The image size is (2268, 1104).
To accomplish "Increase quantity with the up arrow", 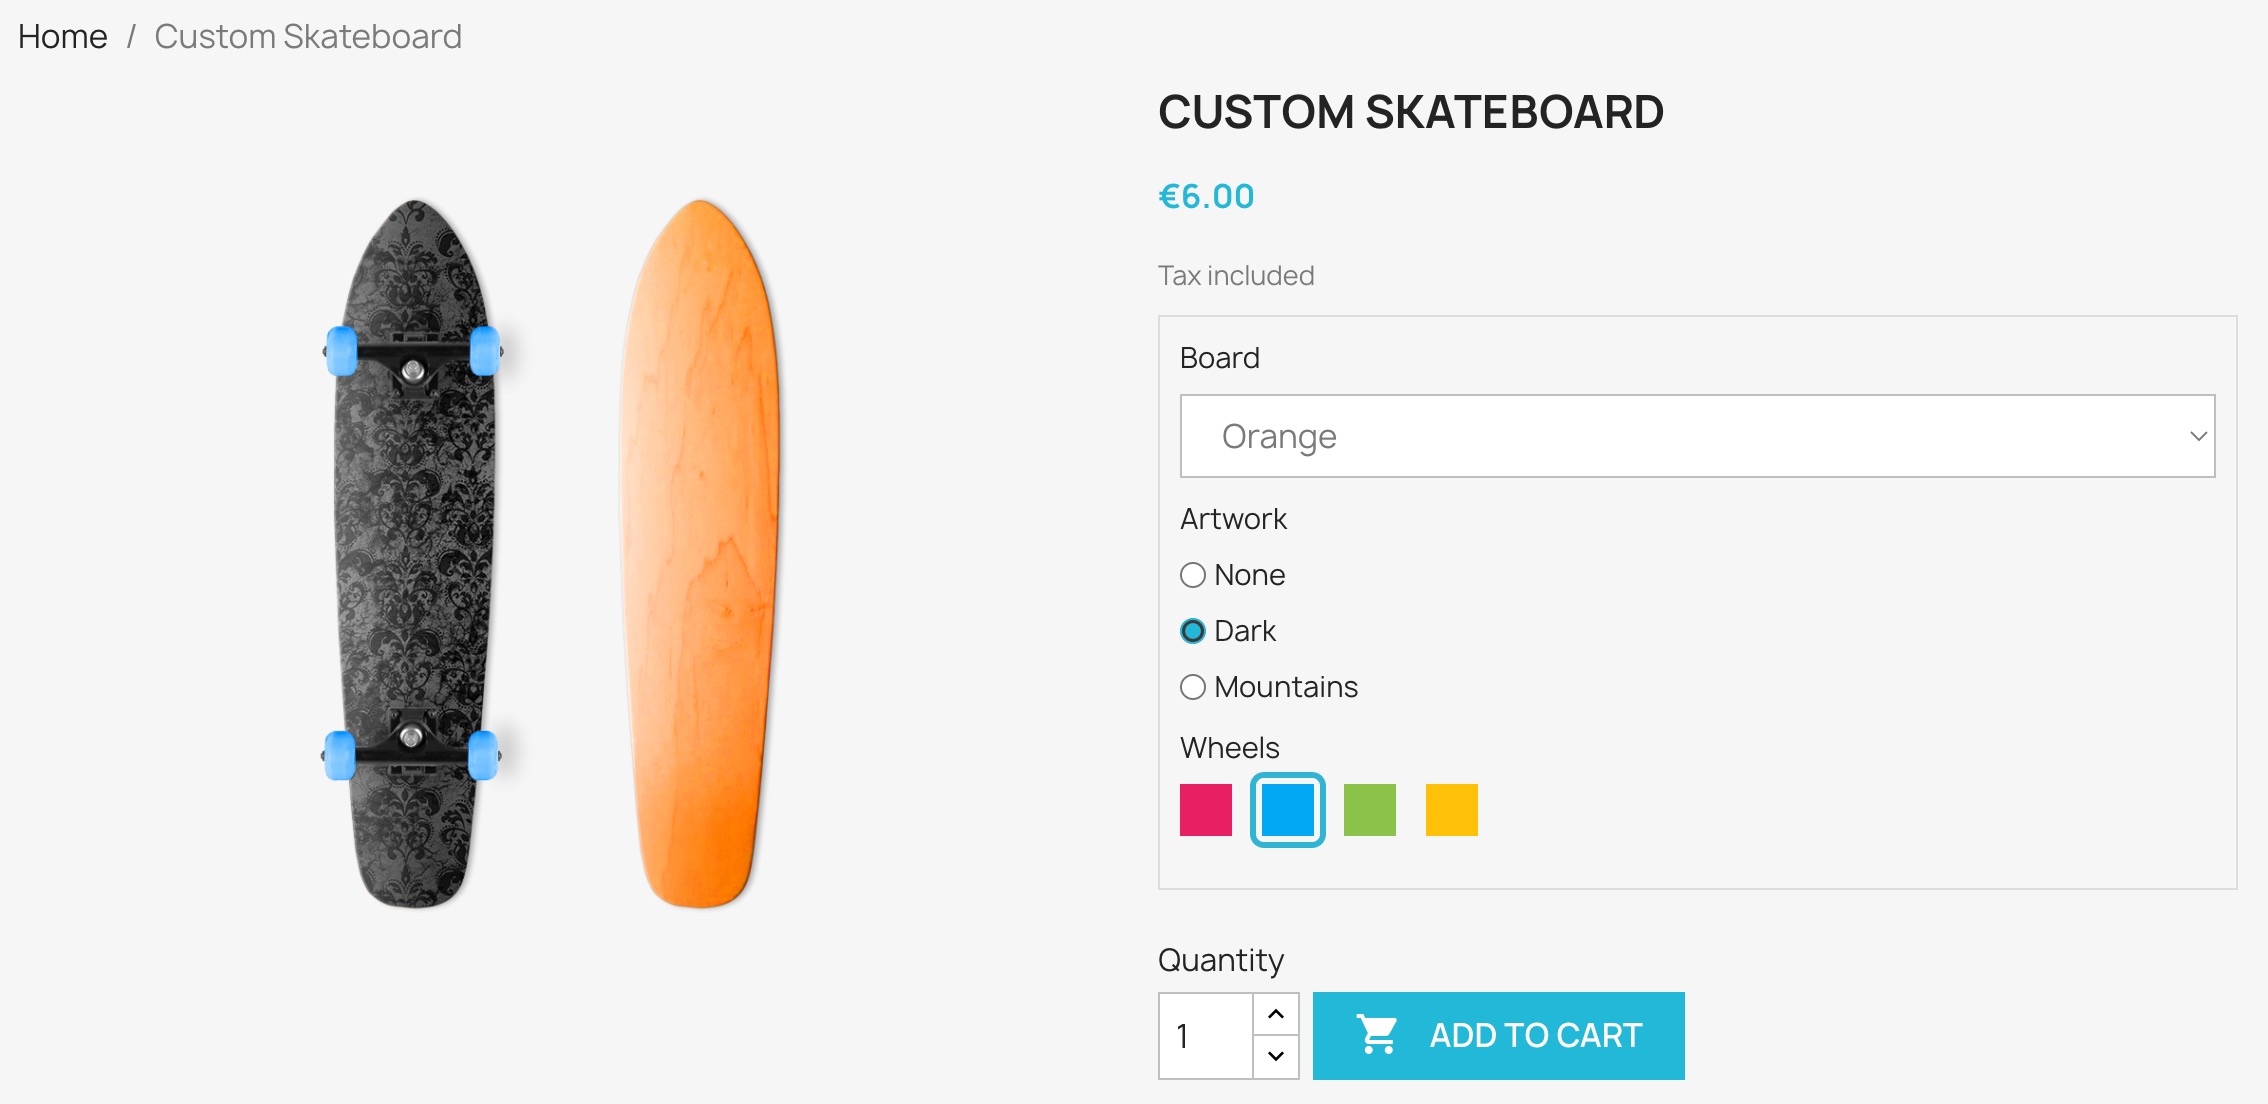I will 1276,1014.
